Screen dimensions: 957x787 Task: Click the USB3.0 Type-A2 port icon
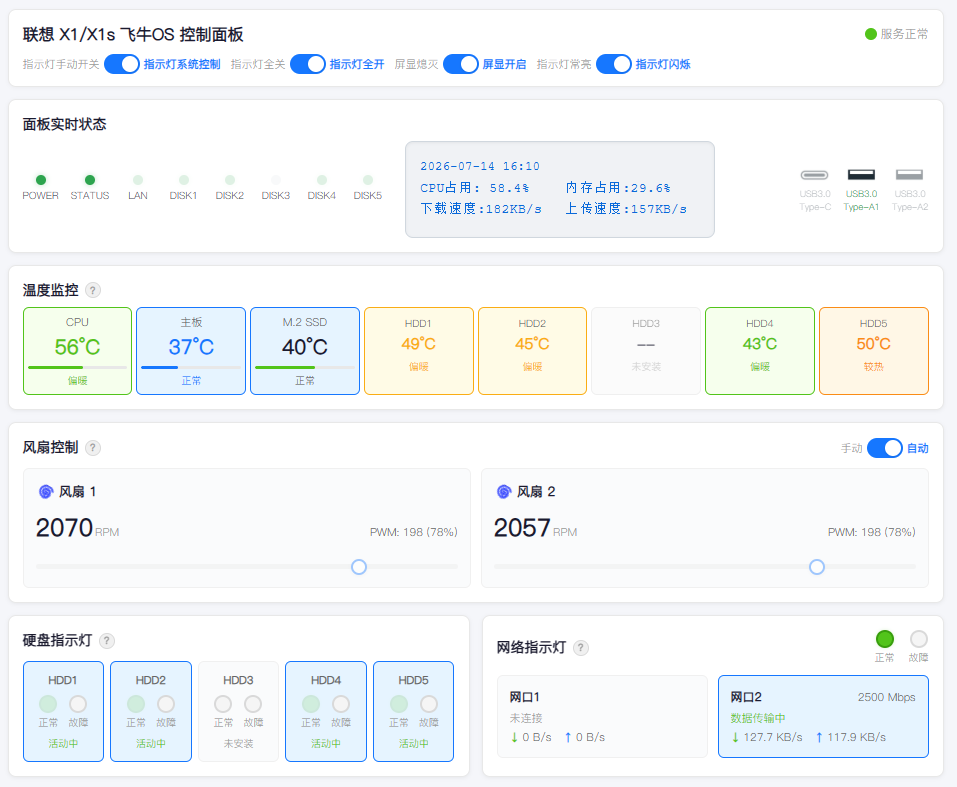tap(909, 175)
